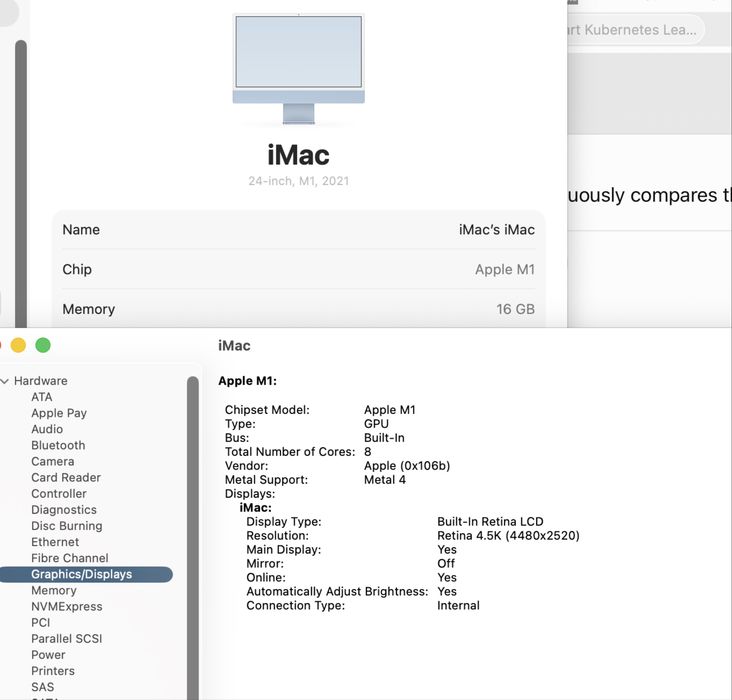Screen dimensions: 732x700
Task: Select Audio in the sidebar
Action: [47, 429]
